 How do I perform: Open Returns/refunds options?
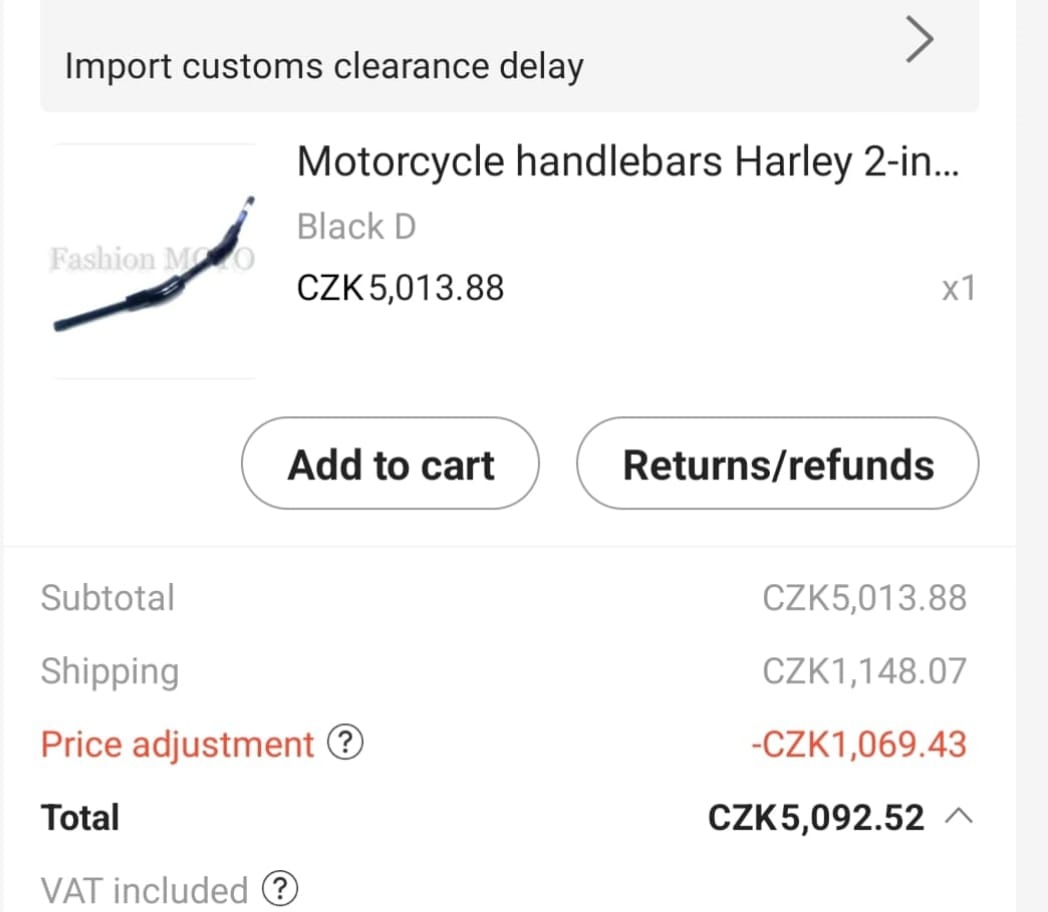[x=777, y=463]
